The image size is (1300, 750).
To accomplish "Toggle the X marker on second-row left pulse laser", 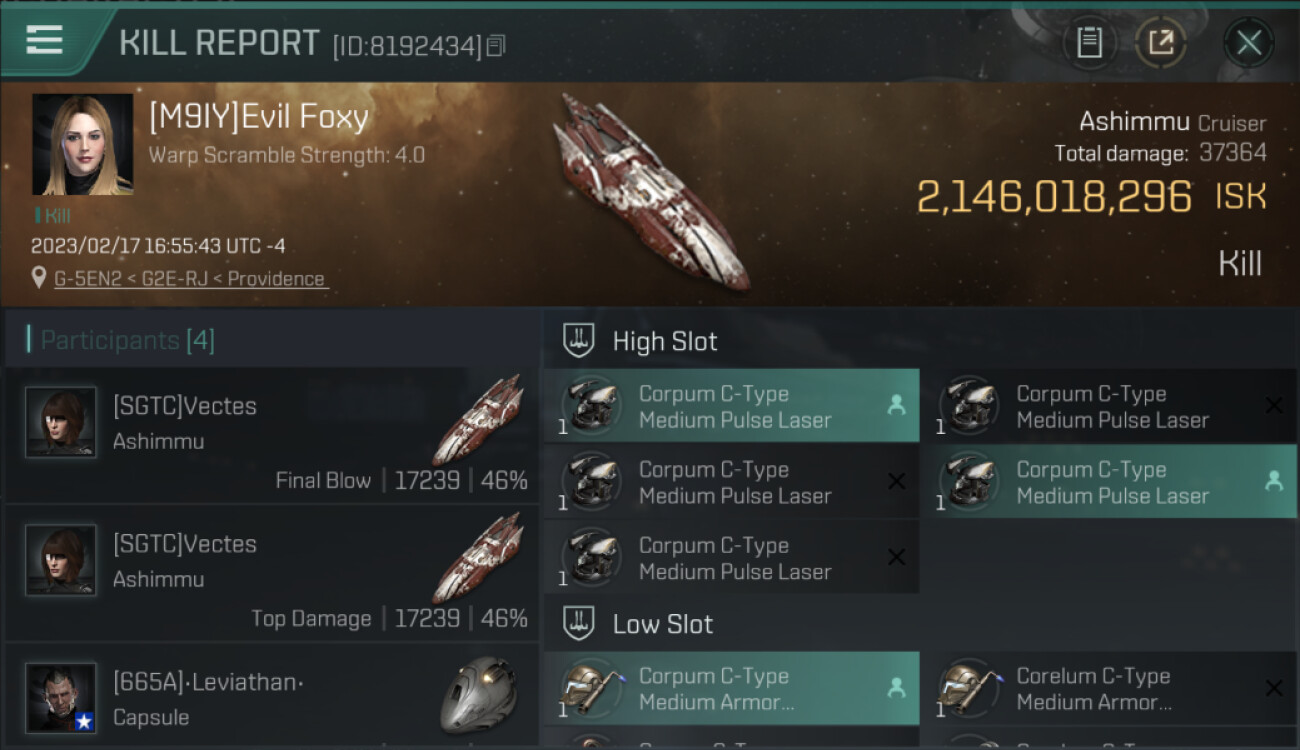I will pyautogui.click(x=896, y=482).
